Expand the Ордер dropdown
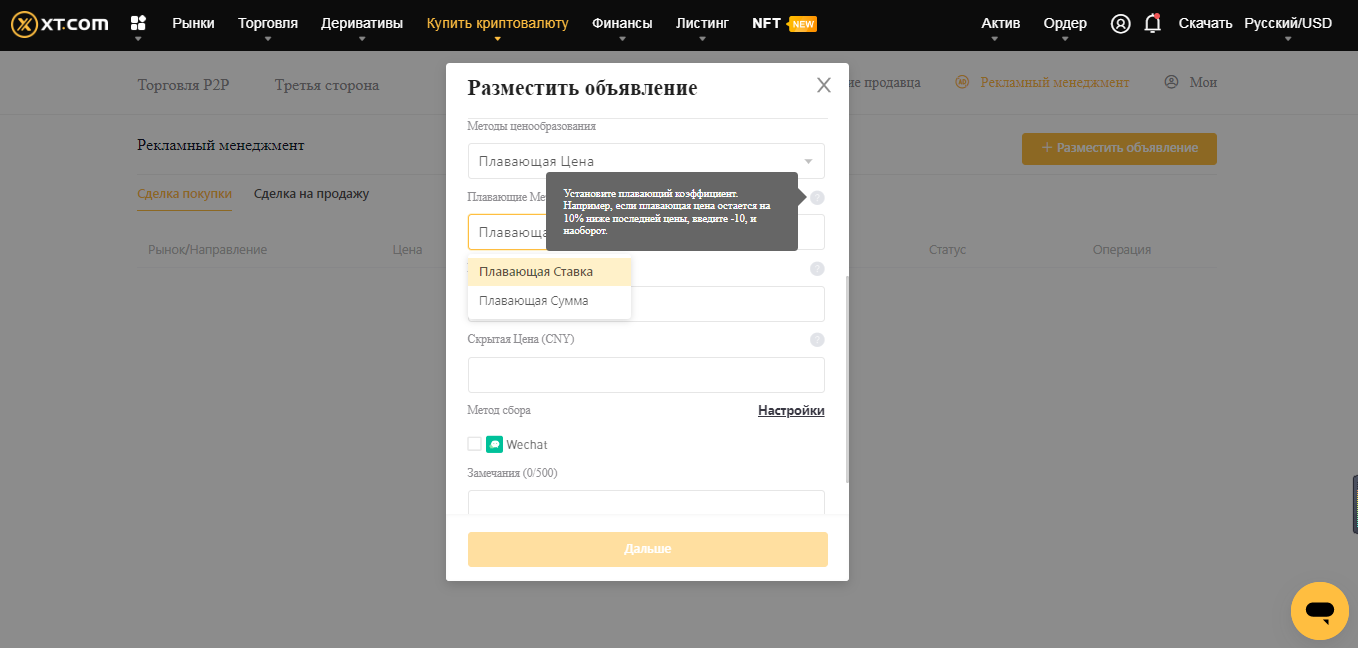Viewport: 1358px width, 648px height. (x=1065, y=23)
